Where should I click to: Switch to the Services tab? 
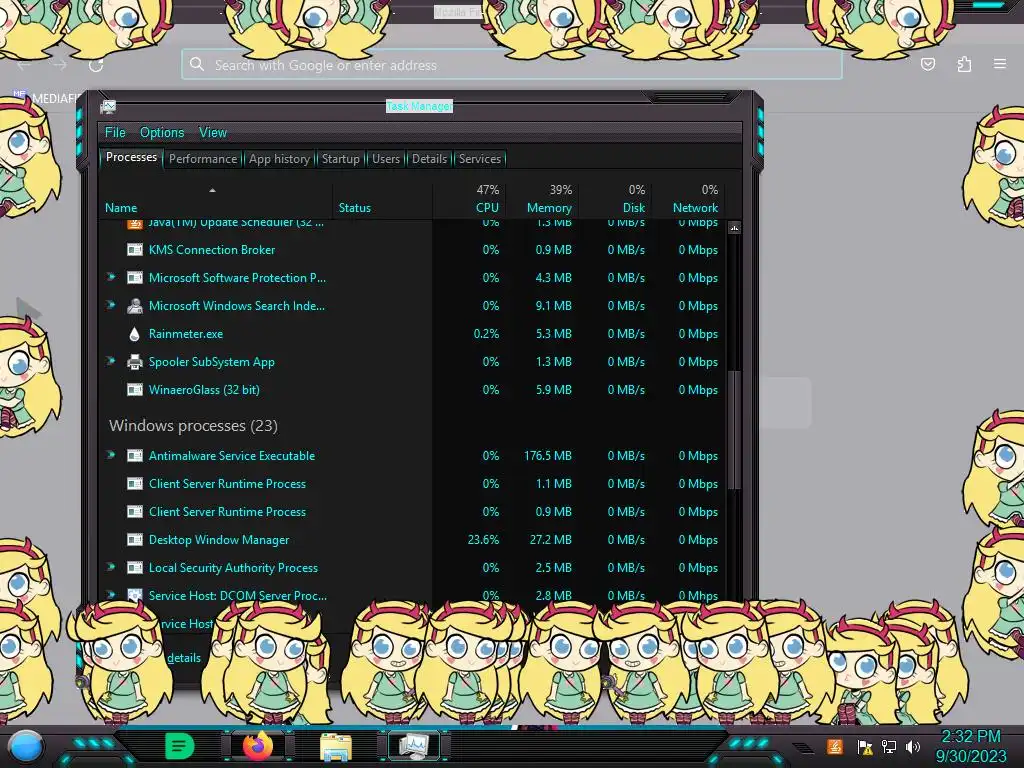click(479, 159)
